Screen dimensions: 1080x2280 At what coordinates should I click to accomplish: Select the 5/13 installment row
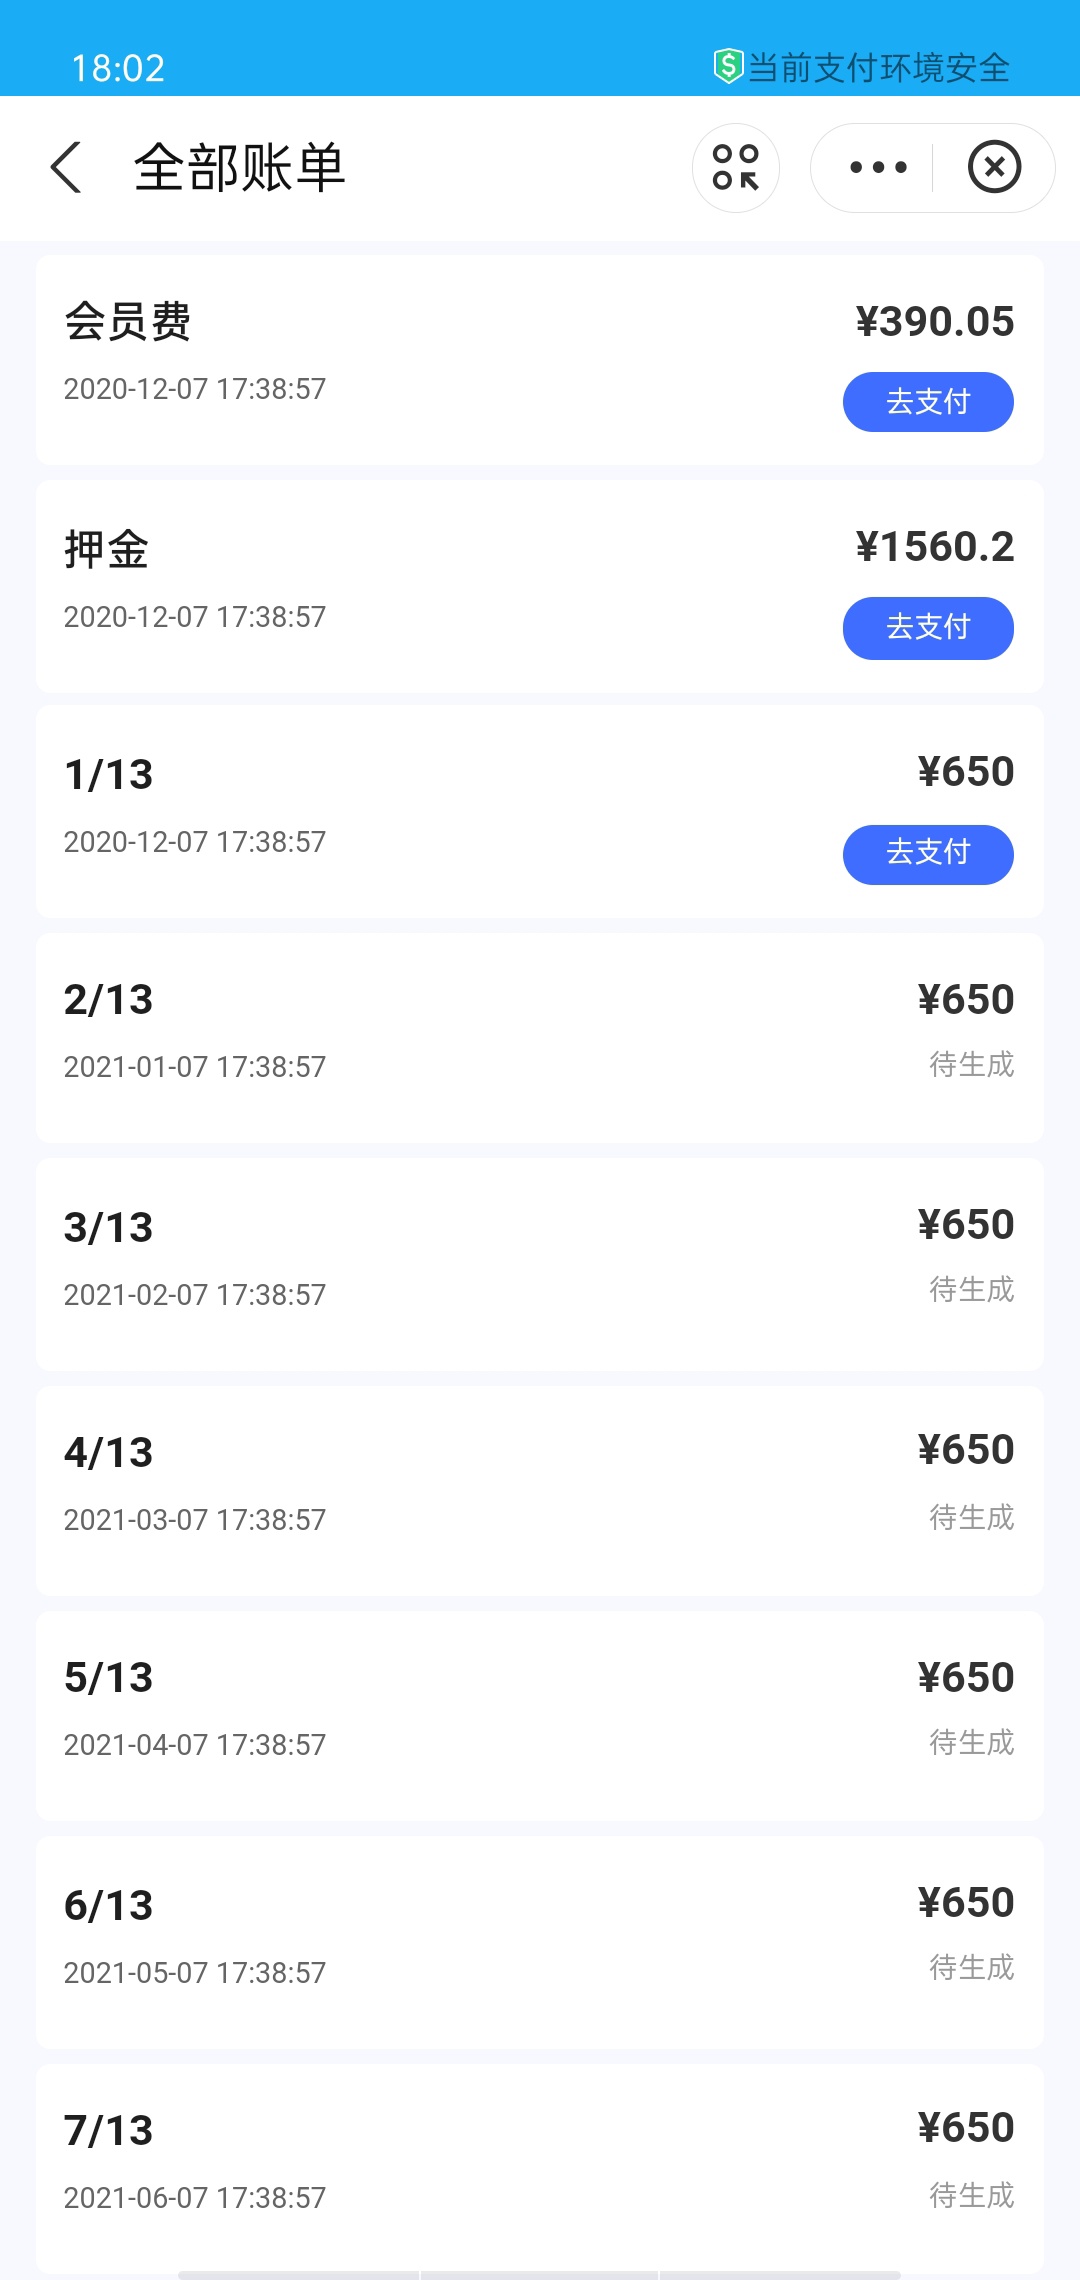point(540,1716)
